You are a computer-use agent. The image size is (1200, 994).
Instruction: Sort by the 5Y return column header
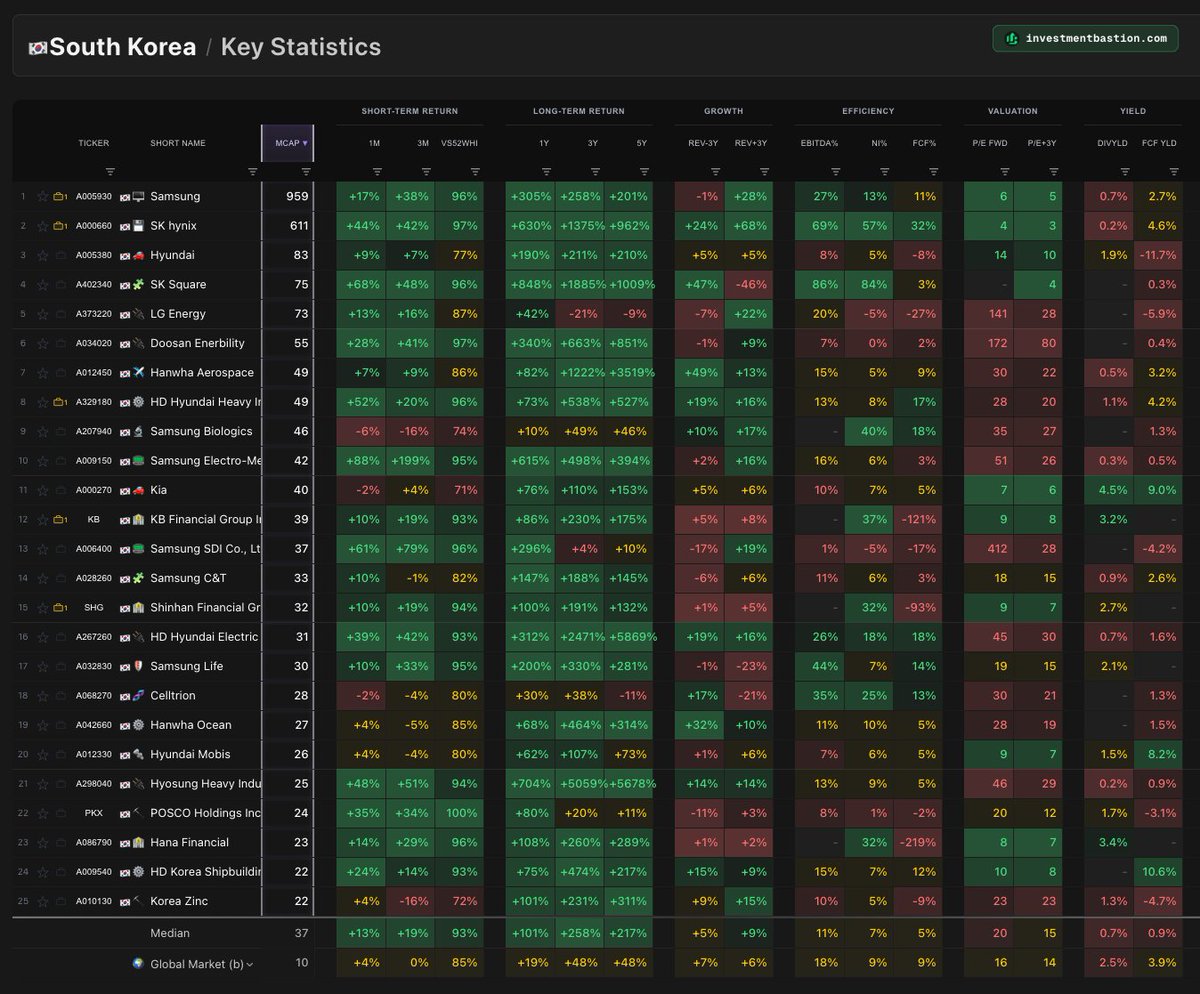coord(641,143)
